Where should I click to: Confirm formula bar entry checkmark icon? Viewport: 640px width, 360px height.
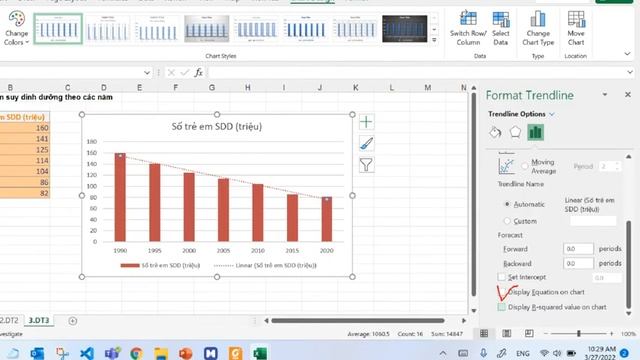coord(184,73)
